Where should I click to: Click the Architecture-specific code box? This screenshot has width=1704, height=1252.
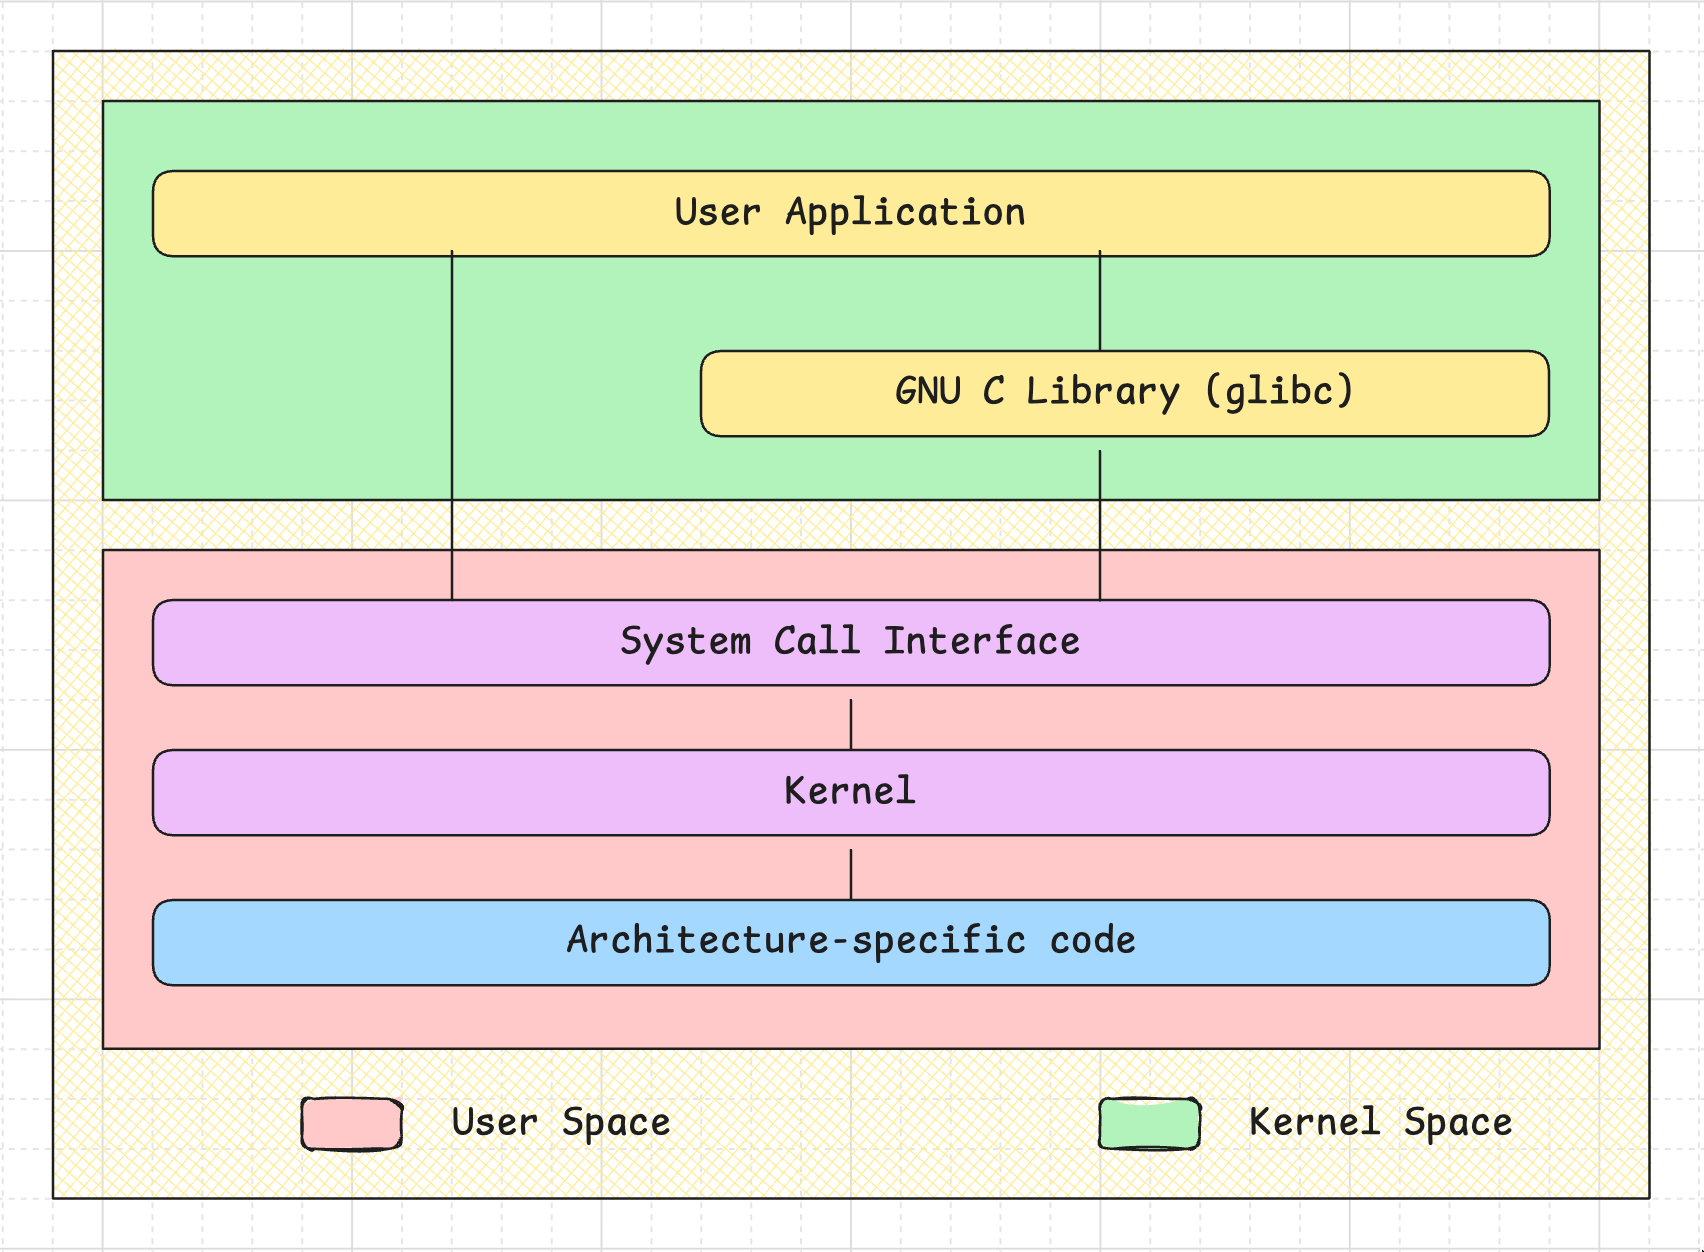tap(851, 942)
